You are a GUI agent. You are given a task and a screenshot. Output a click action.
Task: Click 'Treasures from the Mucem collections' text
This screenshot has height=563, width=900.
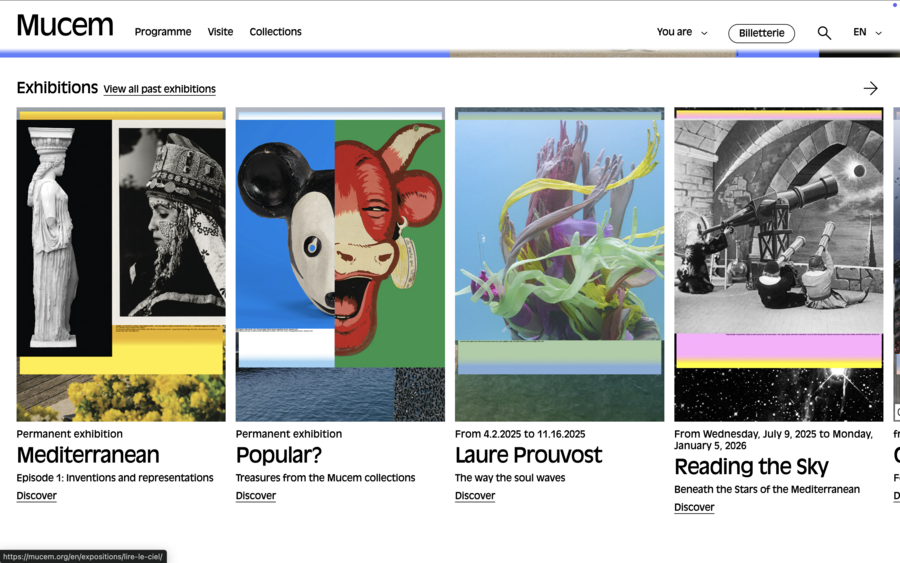coord(325,477)
